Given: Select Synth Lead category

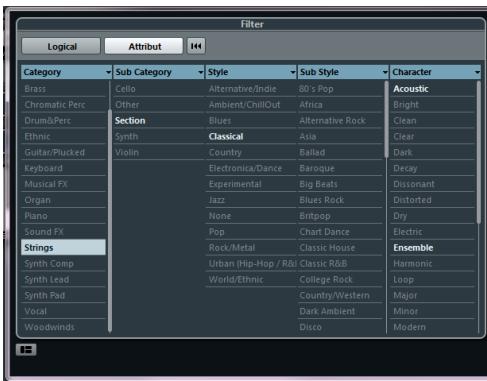Looking at the screenshot, I should tap(63, 279).
